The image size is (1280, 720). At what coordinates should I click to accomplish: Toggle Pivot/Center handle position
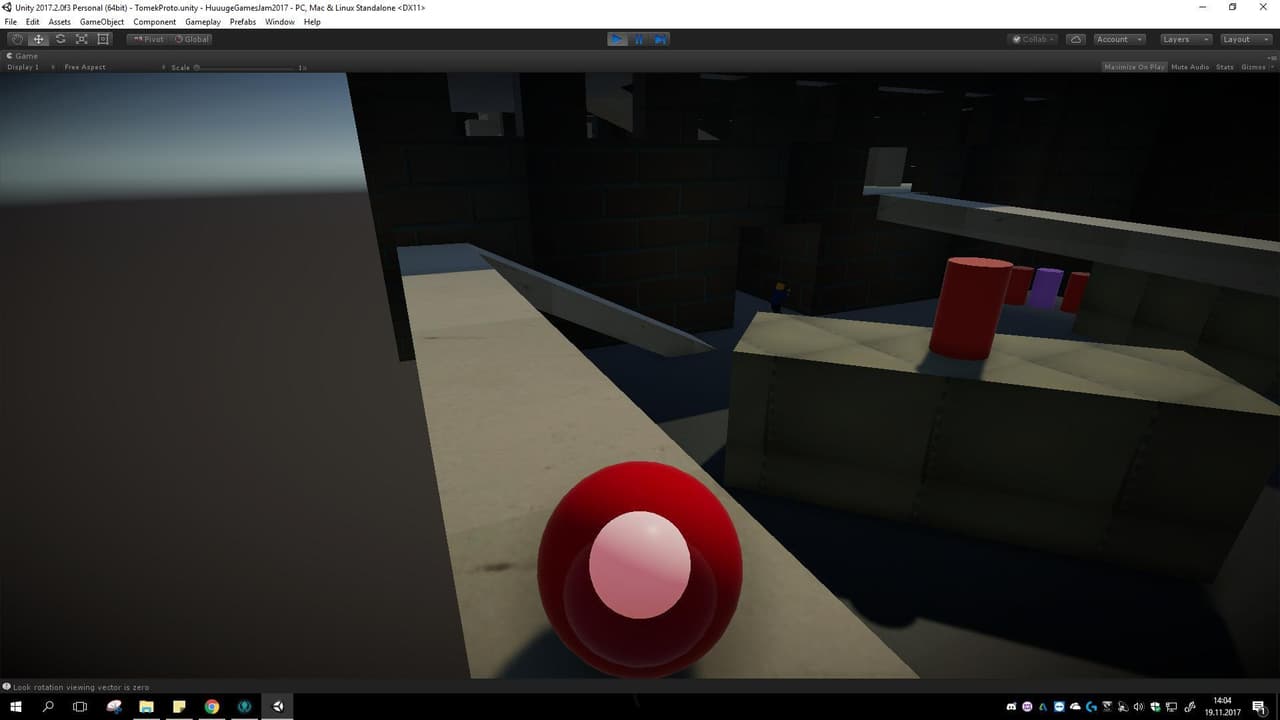coord(148,39)
